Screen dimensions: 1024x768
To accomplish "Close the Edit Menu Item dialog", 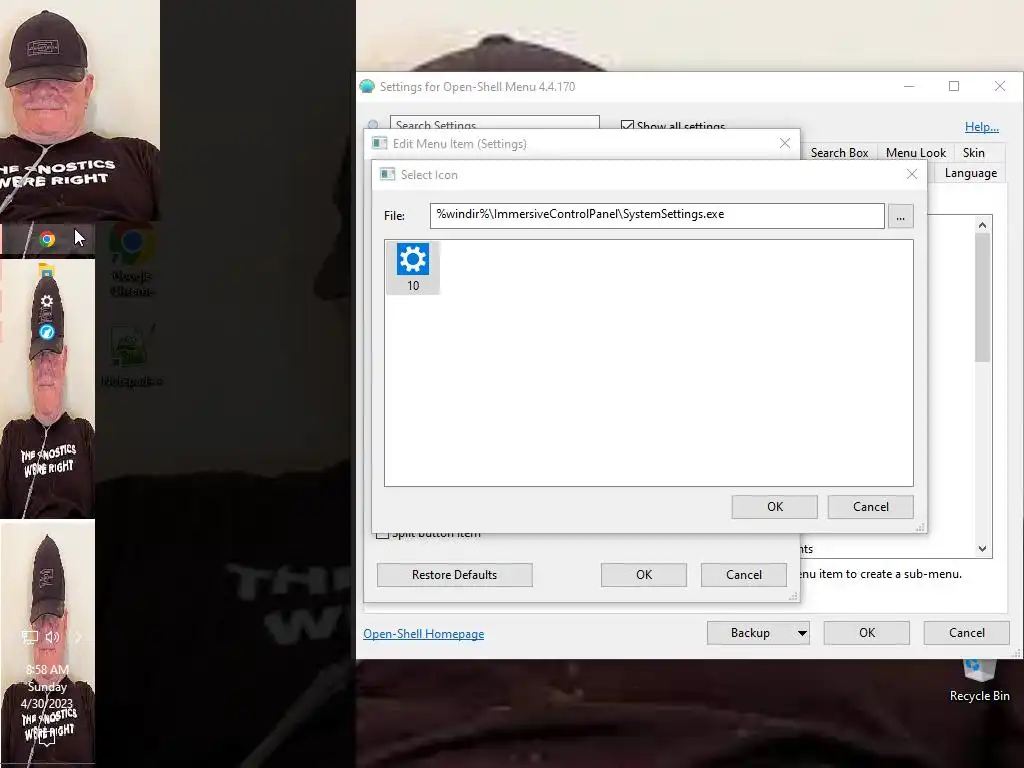I will click(785, 143).
